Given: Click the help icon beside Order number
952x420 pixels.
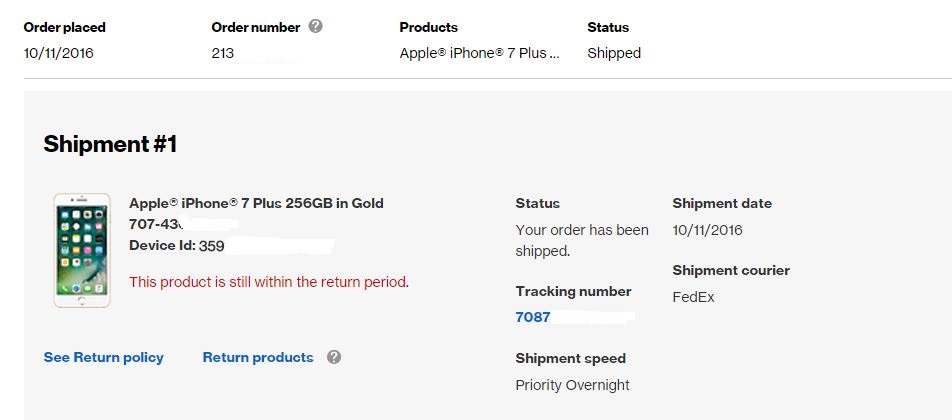Looking at the screenshot, I should point(316,27).
